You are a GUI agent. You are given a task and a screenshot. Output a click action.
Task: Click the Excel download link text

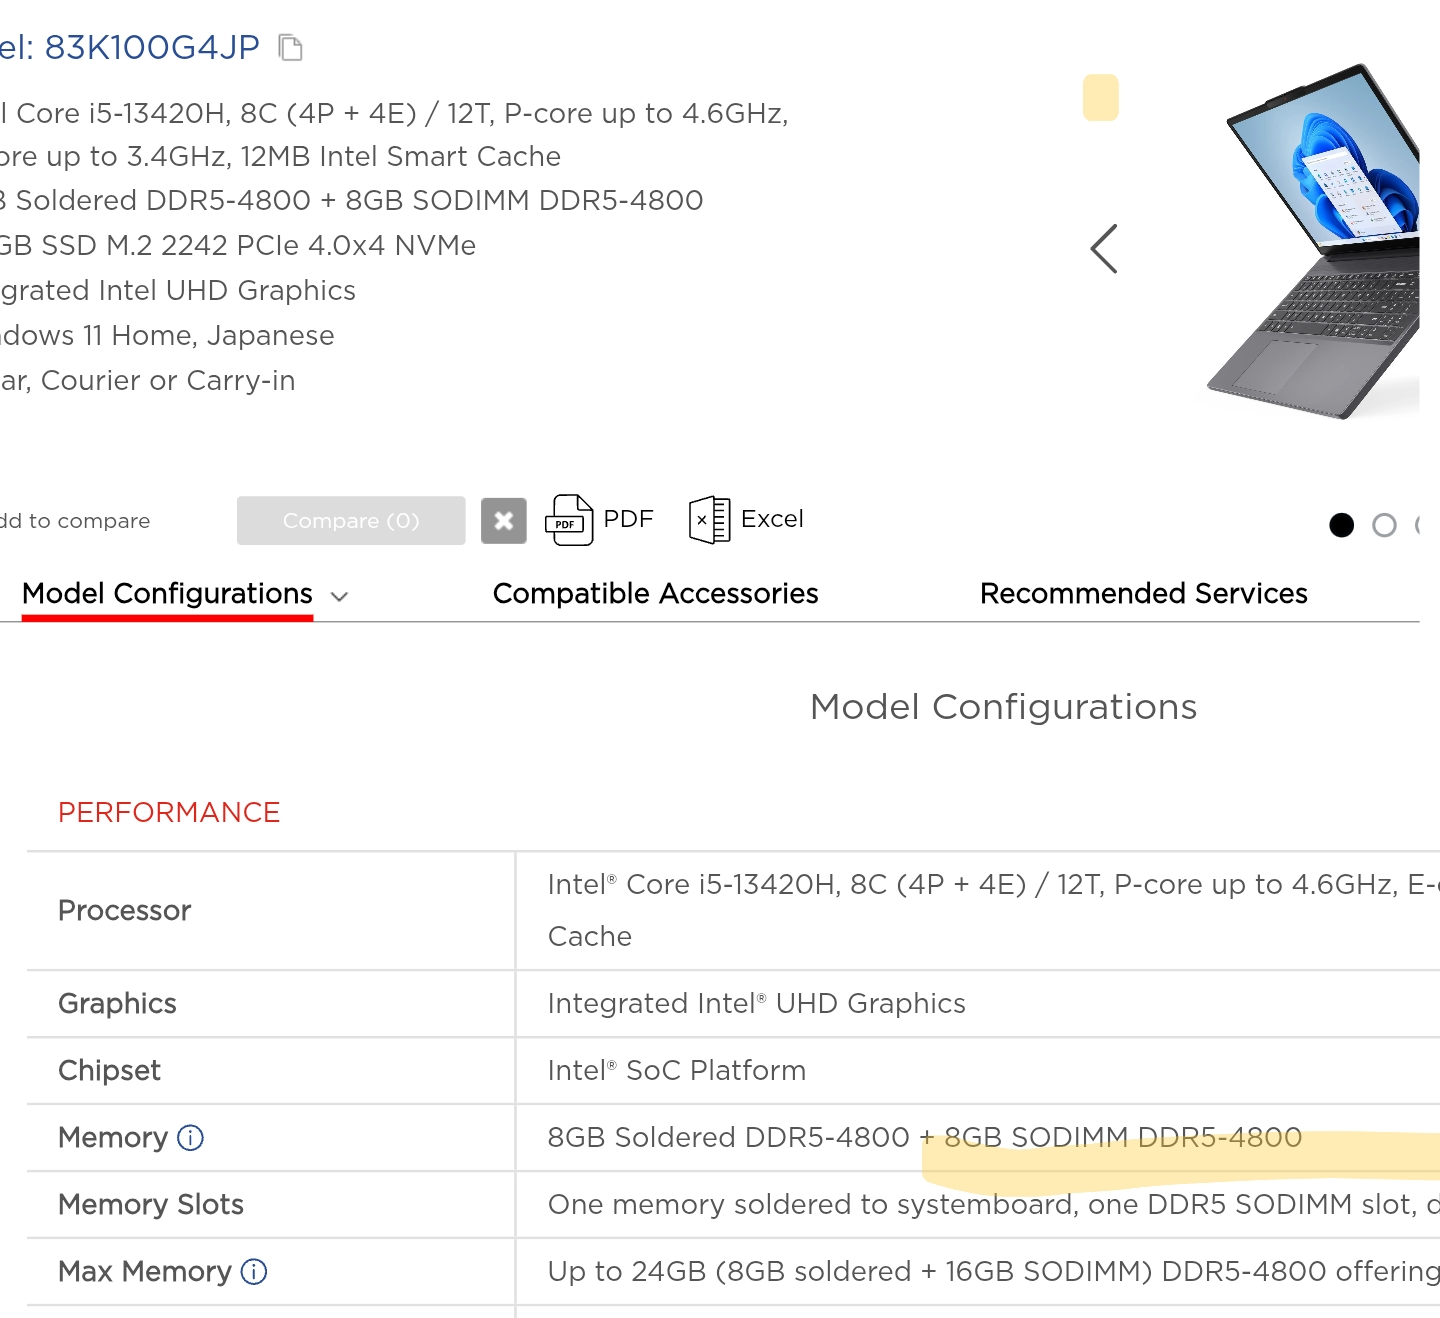772,519
